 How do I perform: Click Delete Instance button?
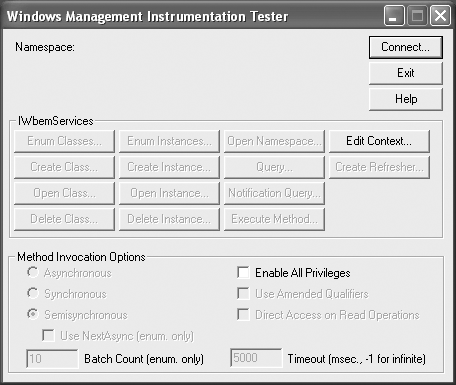[169, 219]
